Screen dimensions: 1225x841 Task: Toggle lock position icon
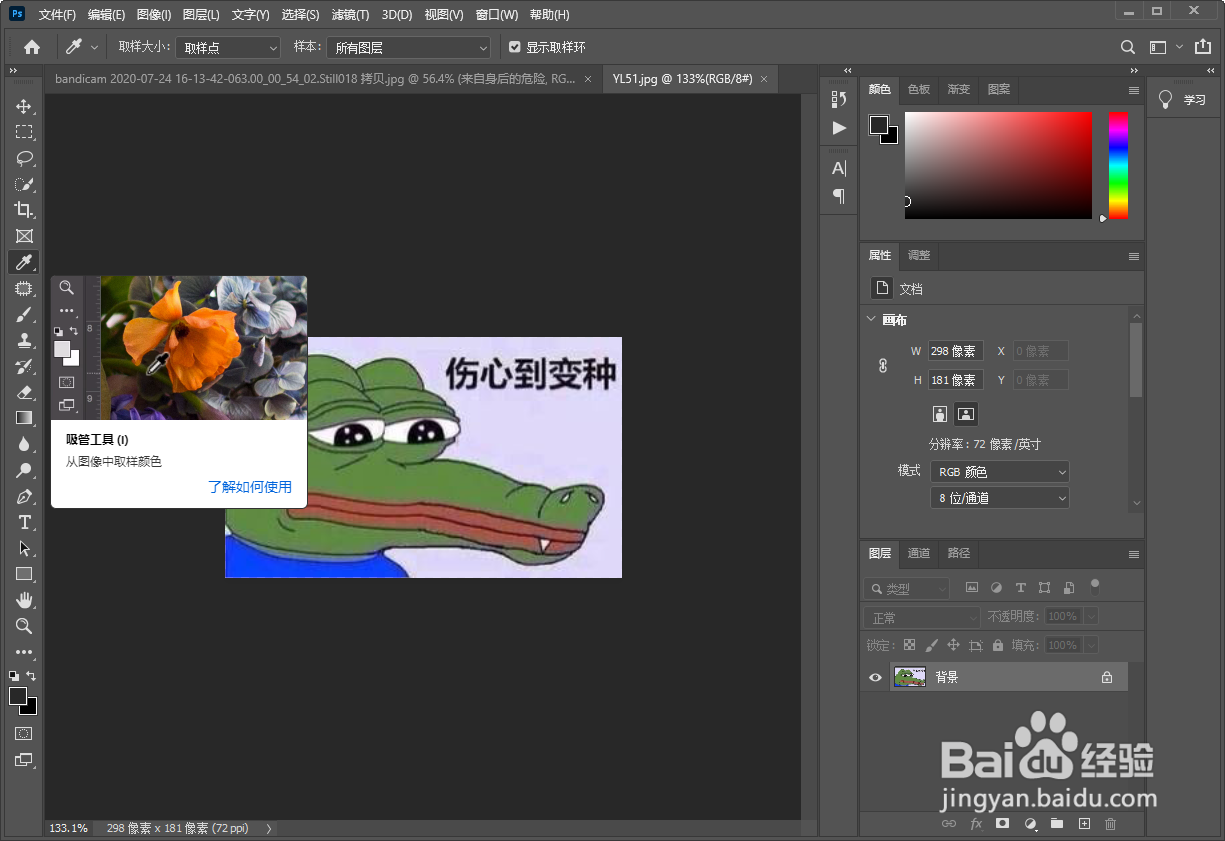(x=953, y=645)
